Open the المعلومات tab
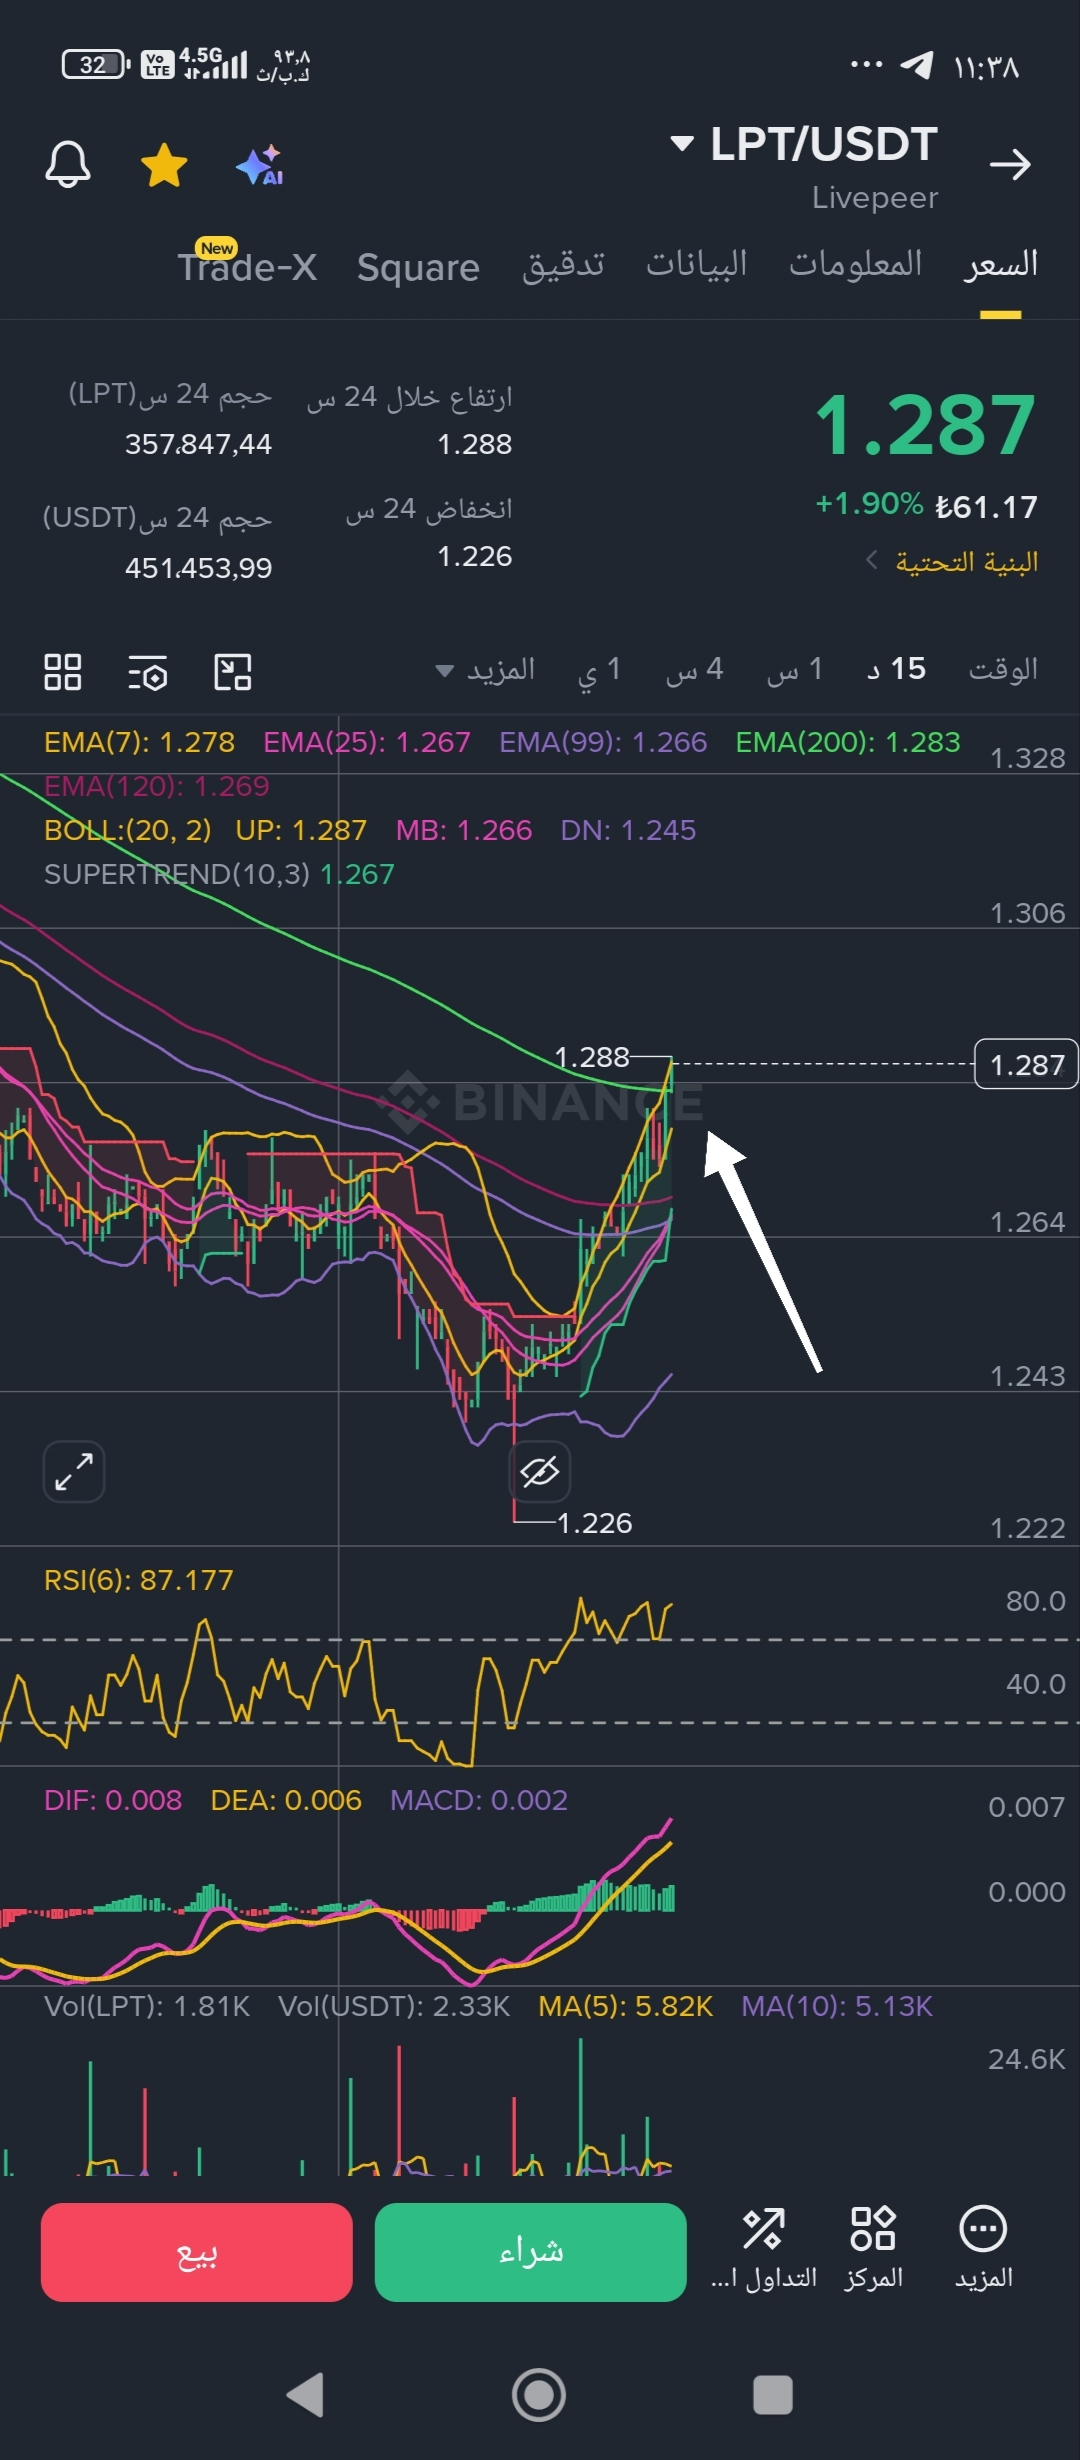1080x2460 pixels. [855, 263]
